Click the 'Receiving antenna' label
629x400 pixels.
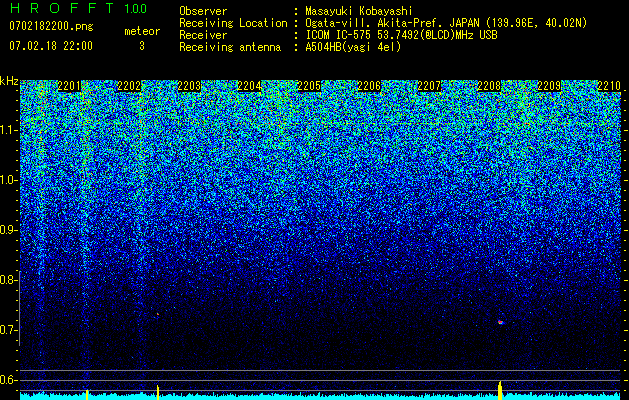coord(230,47)
